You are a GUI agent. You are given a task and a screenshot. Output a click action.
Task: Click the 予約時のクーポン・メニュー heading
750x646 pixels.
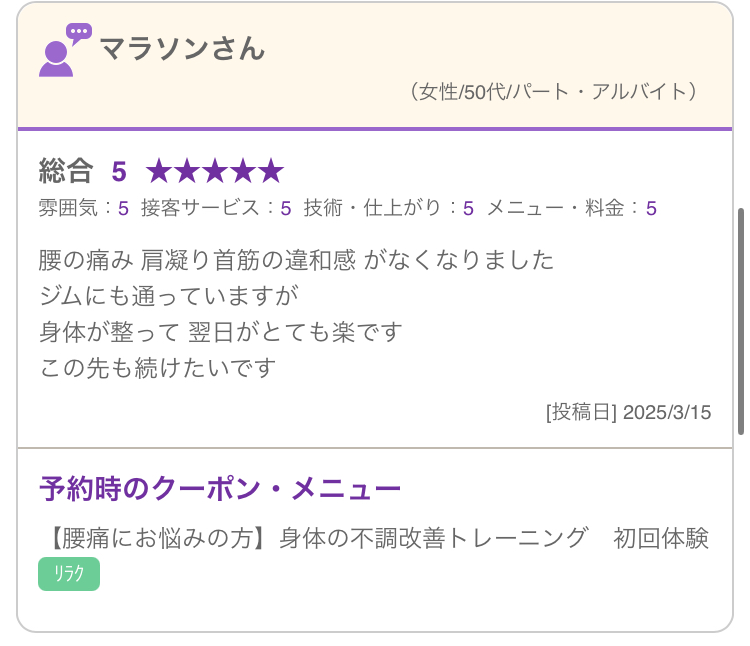pyautogui.click(x=220, y=489)
